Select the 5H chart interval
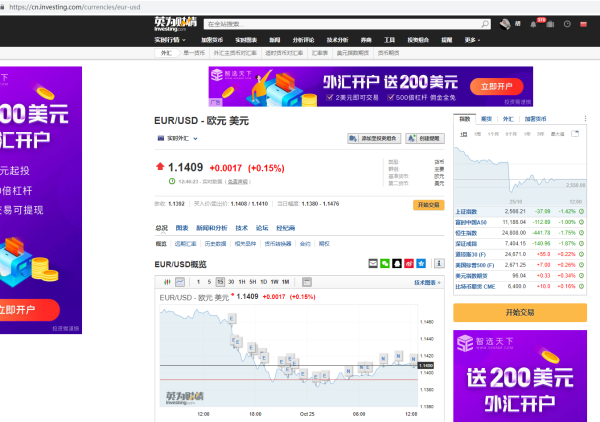This screenshot has height=422, width=600. [x=253, y=282]
